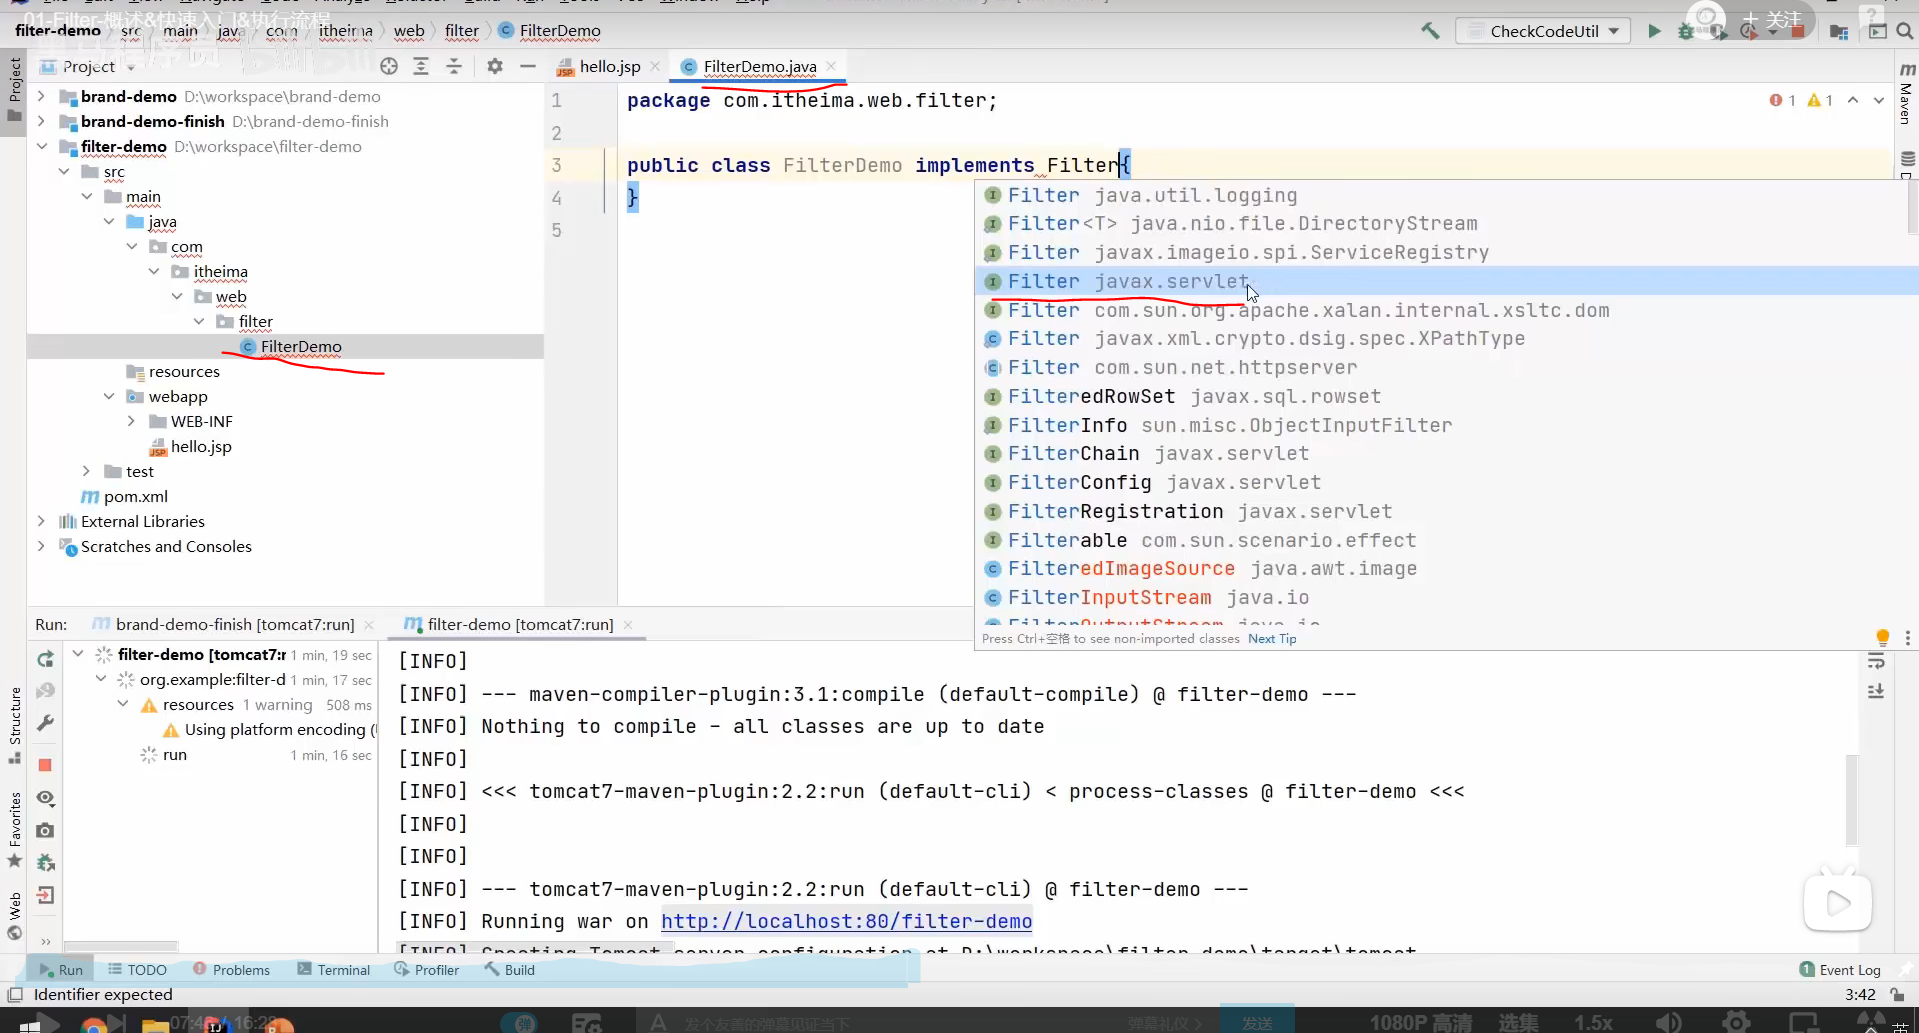The image size is (1919, 1033).
Task: Click the camera icon in Run panel
Action: (45, 830)
